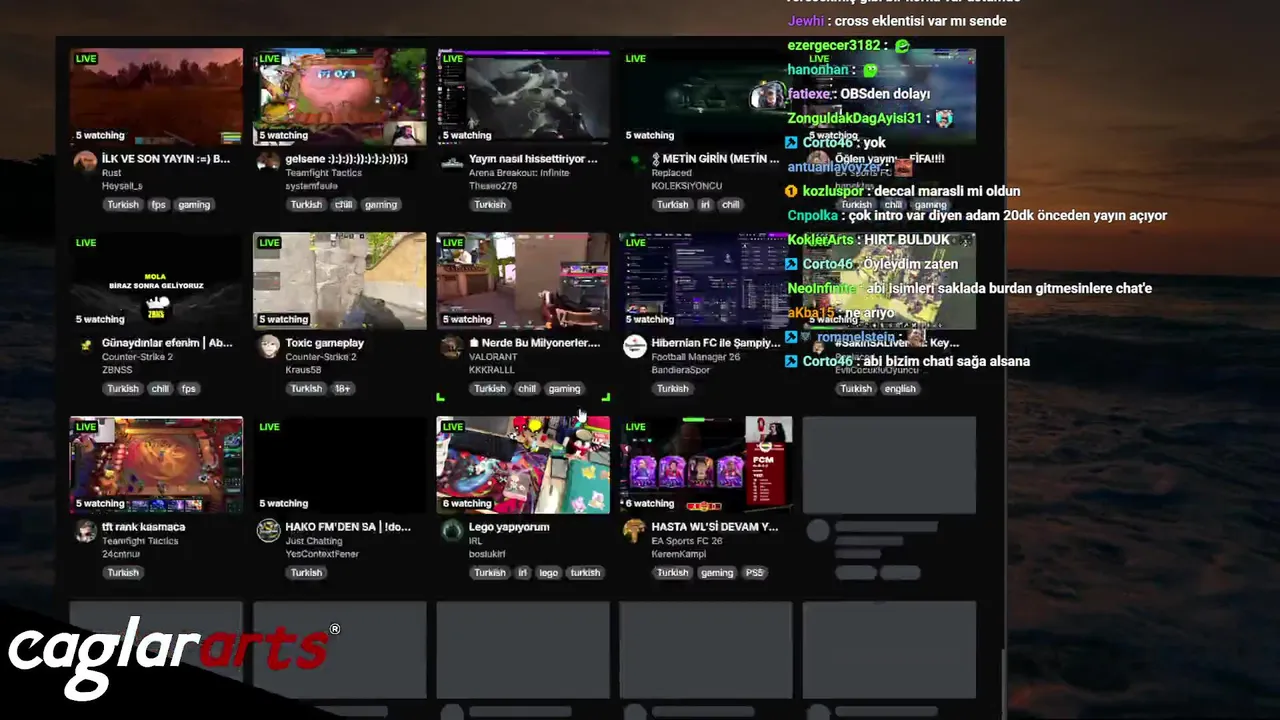Open the IRL category under Lego yapıyorum
Viewport: 1280px width, 720px height.
click(475, 541)
